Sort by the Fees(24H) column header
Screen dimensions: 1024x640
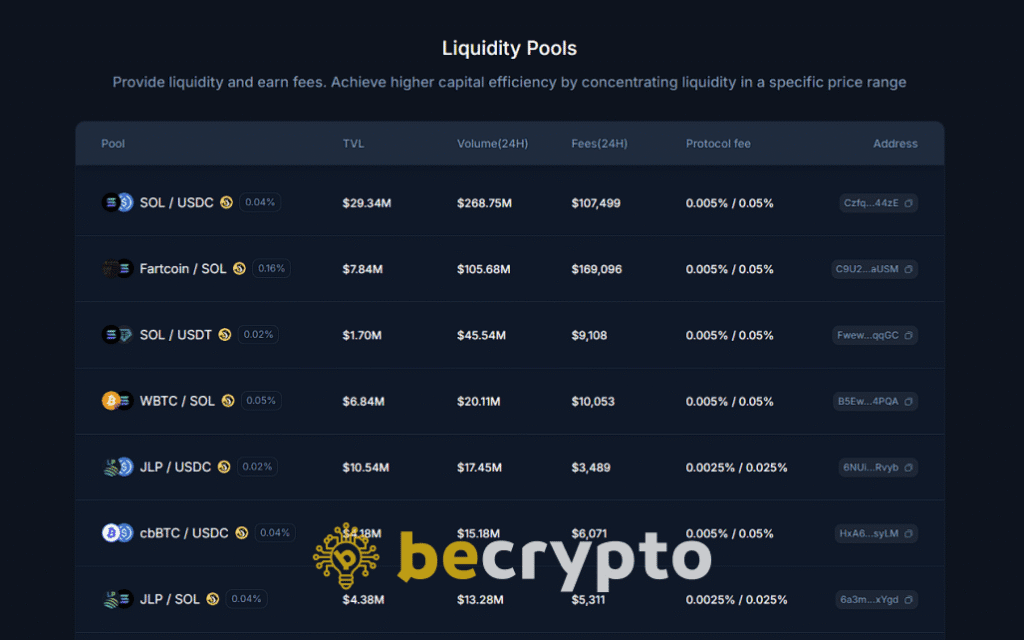click(599, 144)
